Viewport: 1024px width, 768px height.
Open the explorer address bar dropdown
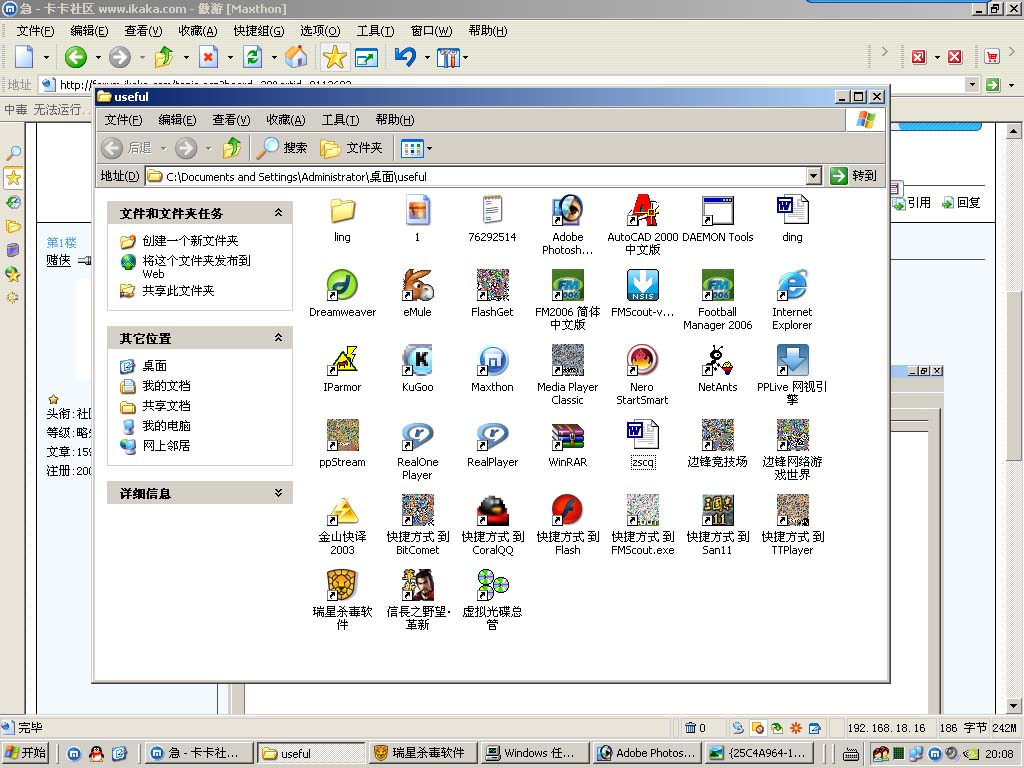(x=813, y=176)
